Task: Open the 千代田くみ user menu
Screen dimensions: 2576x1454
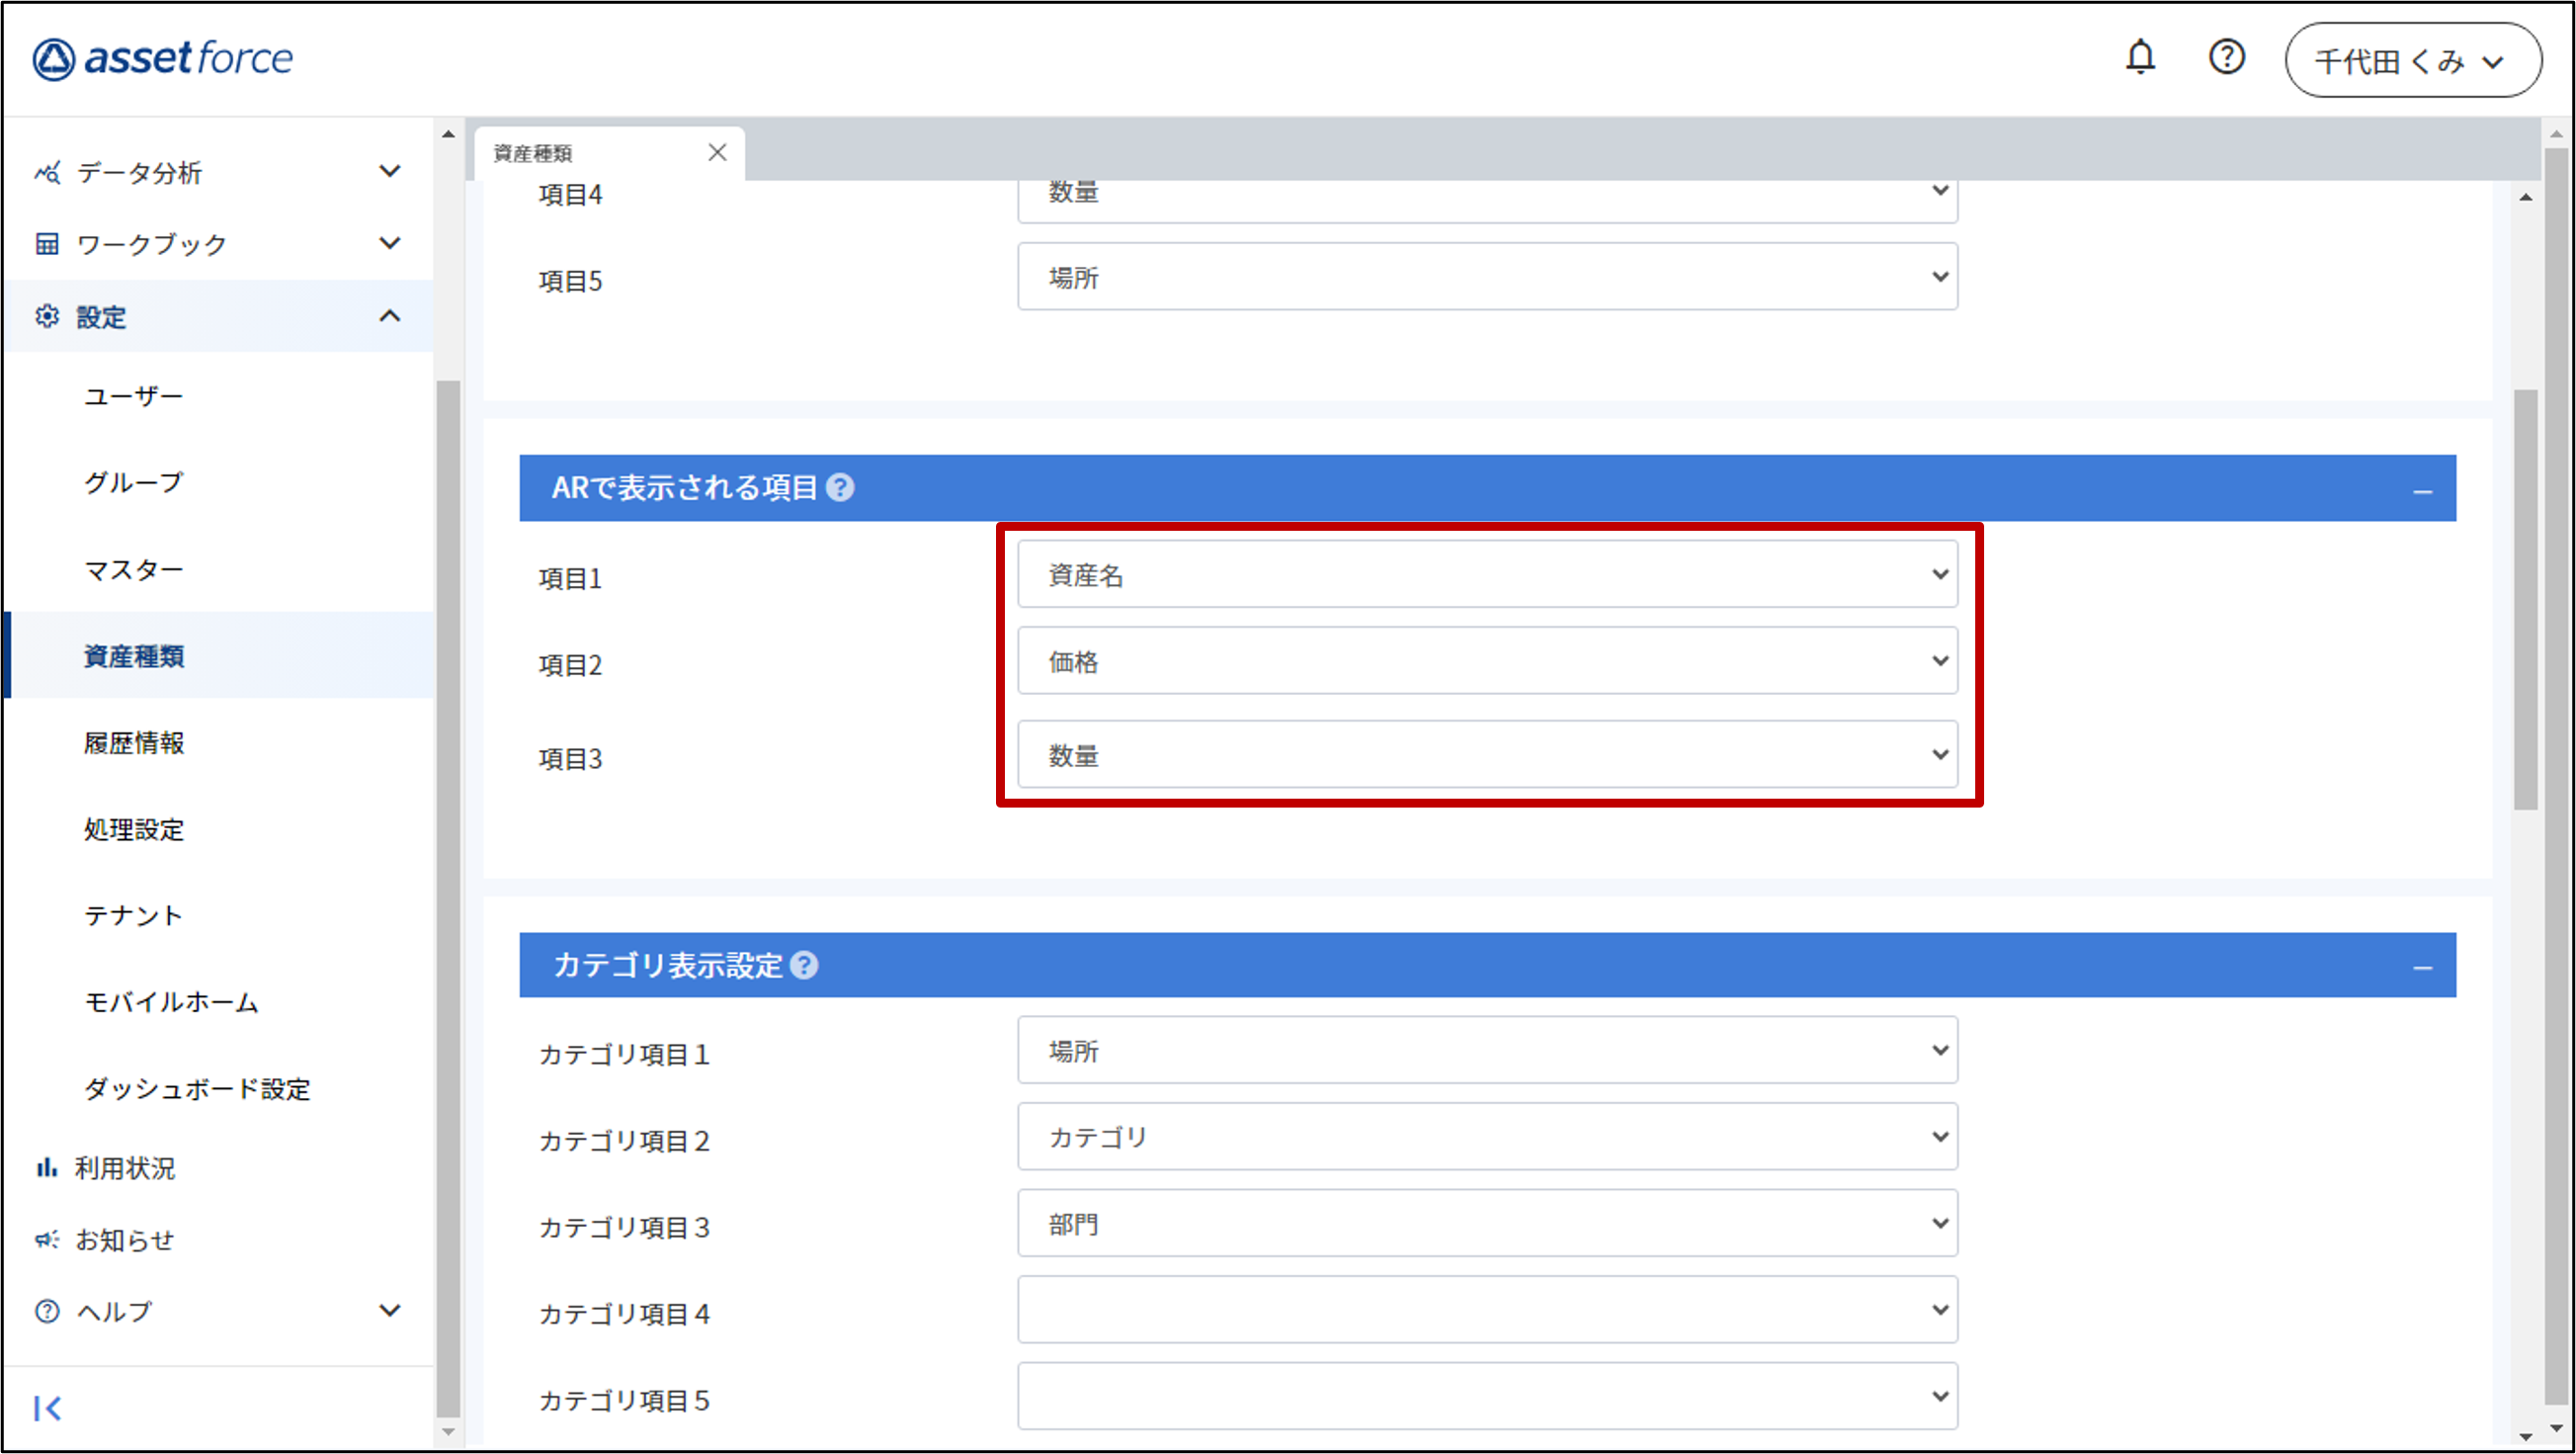Action: [x=2412, y=61]
